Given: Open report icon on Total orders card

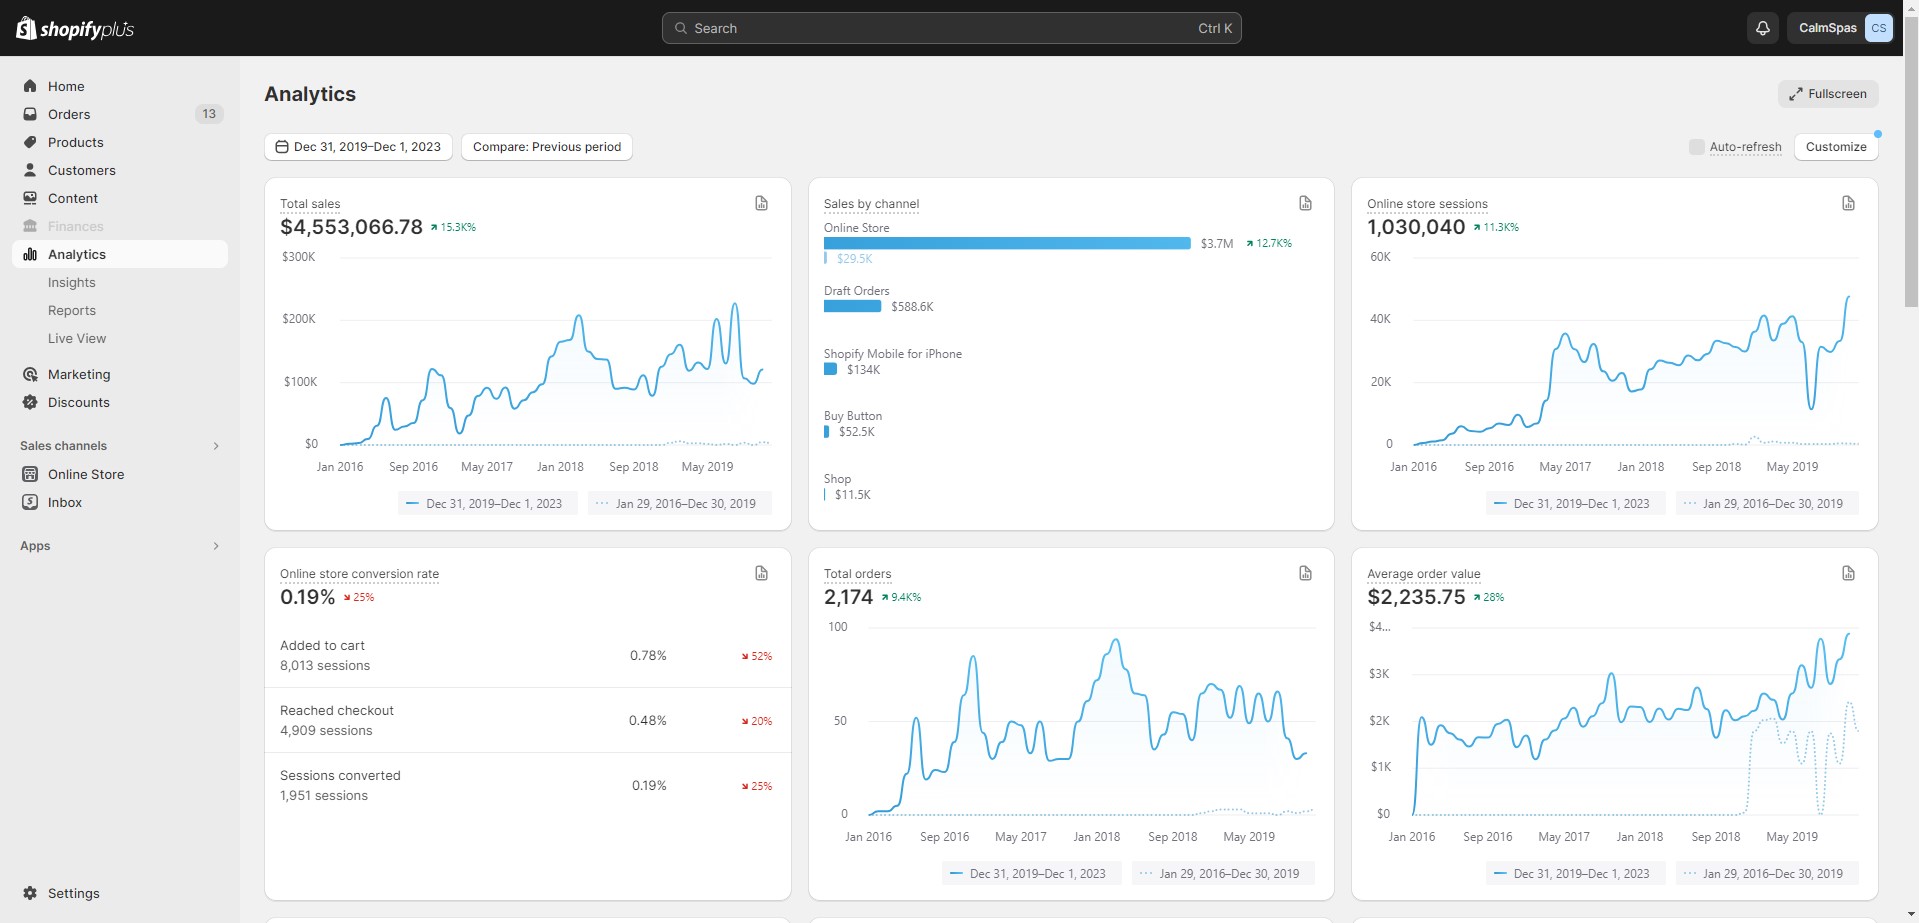Looking at the screenshot, I should tap(1305, 574).
